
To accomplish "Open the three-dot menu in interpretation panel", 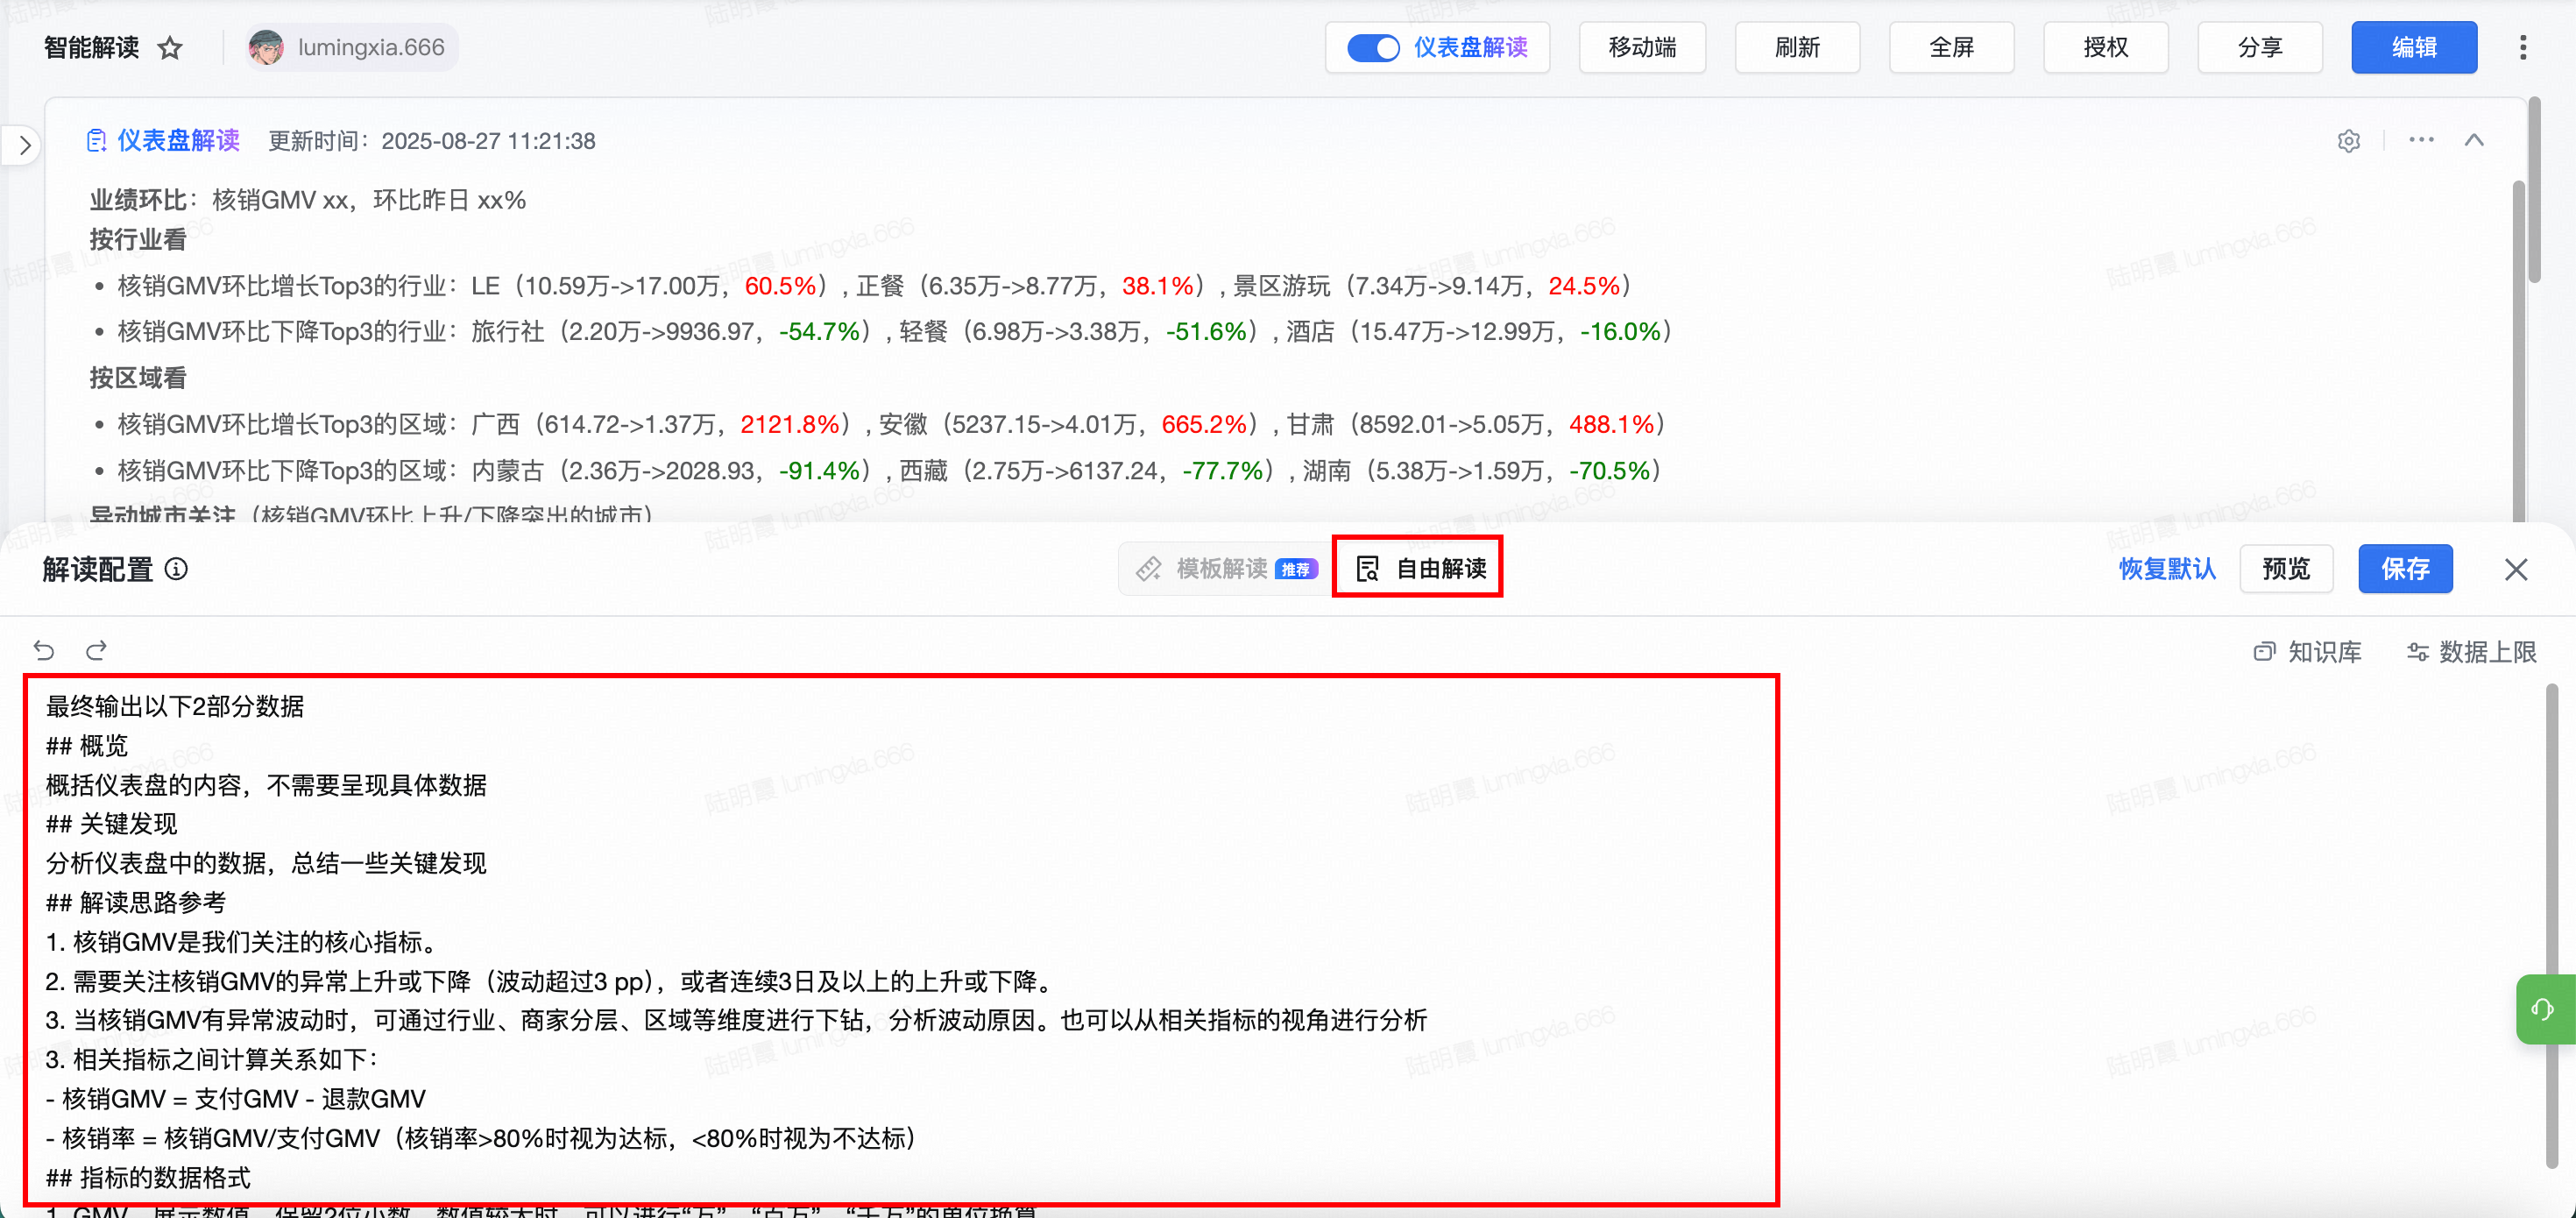I will (2421, 140).
